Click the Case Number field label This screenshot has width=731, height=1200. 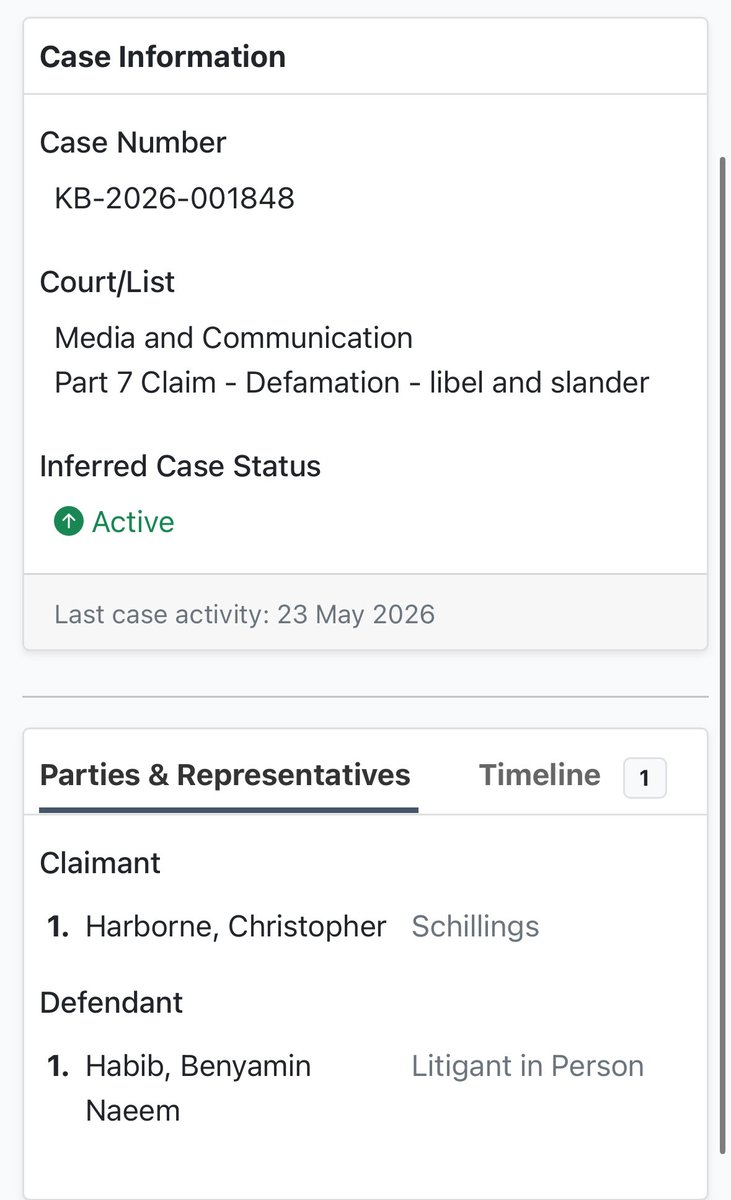(x=133, y=142)
